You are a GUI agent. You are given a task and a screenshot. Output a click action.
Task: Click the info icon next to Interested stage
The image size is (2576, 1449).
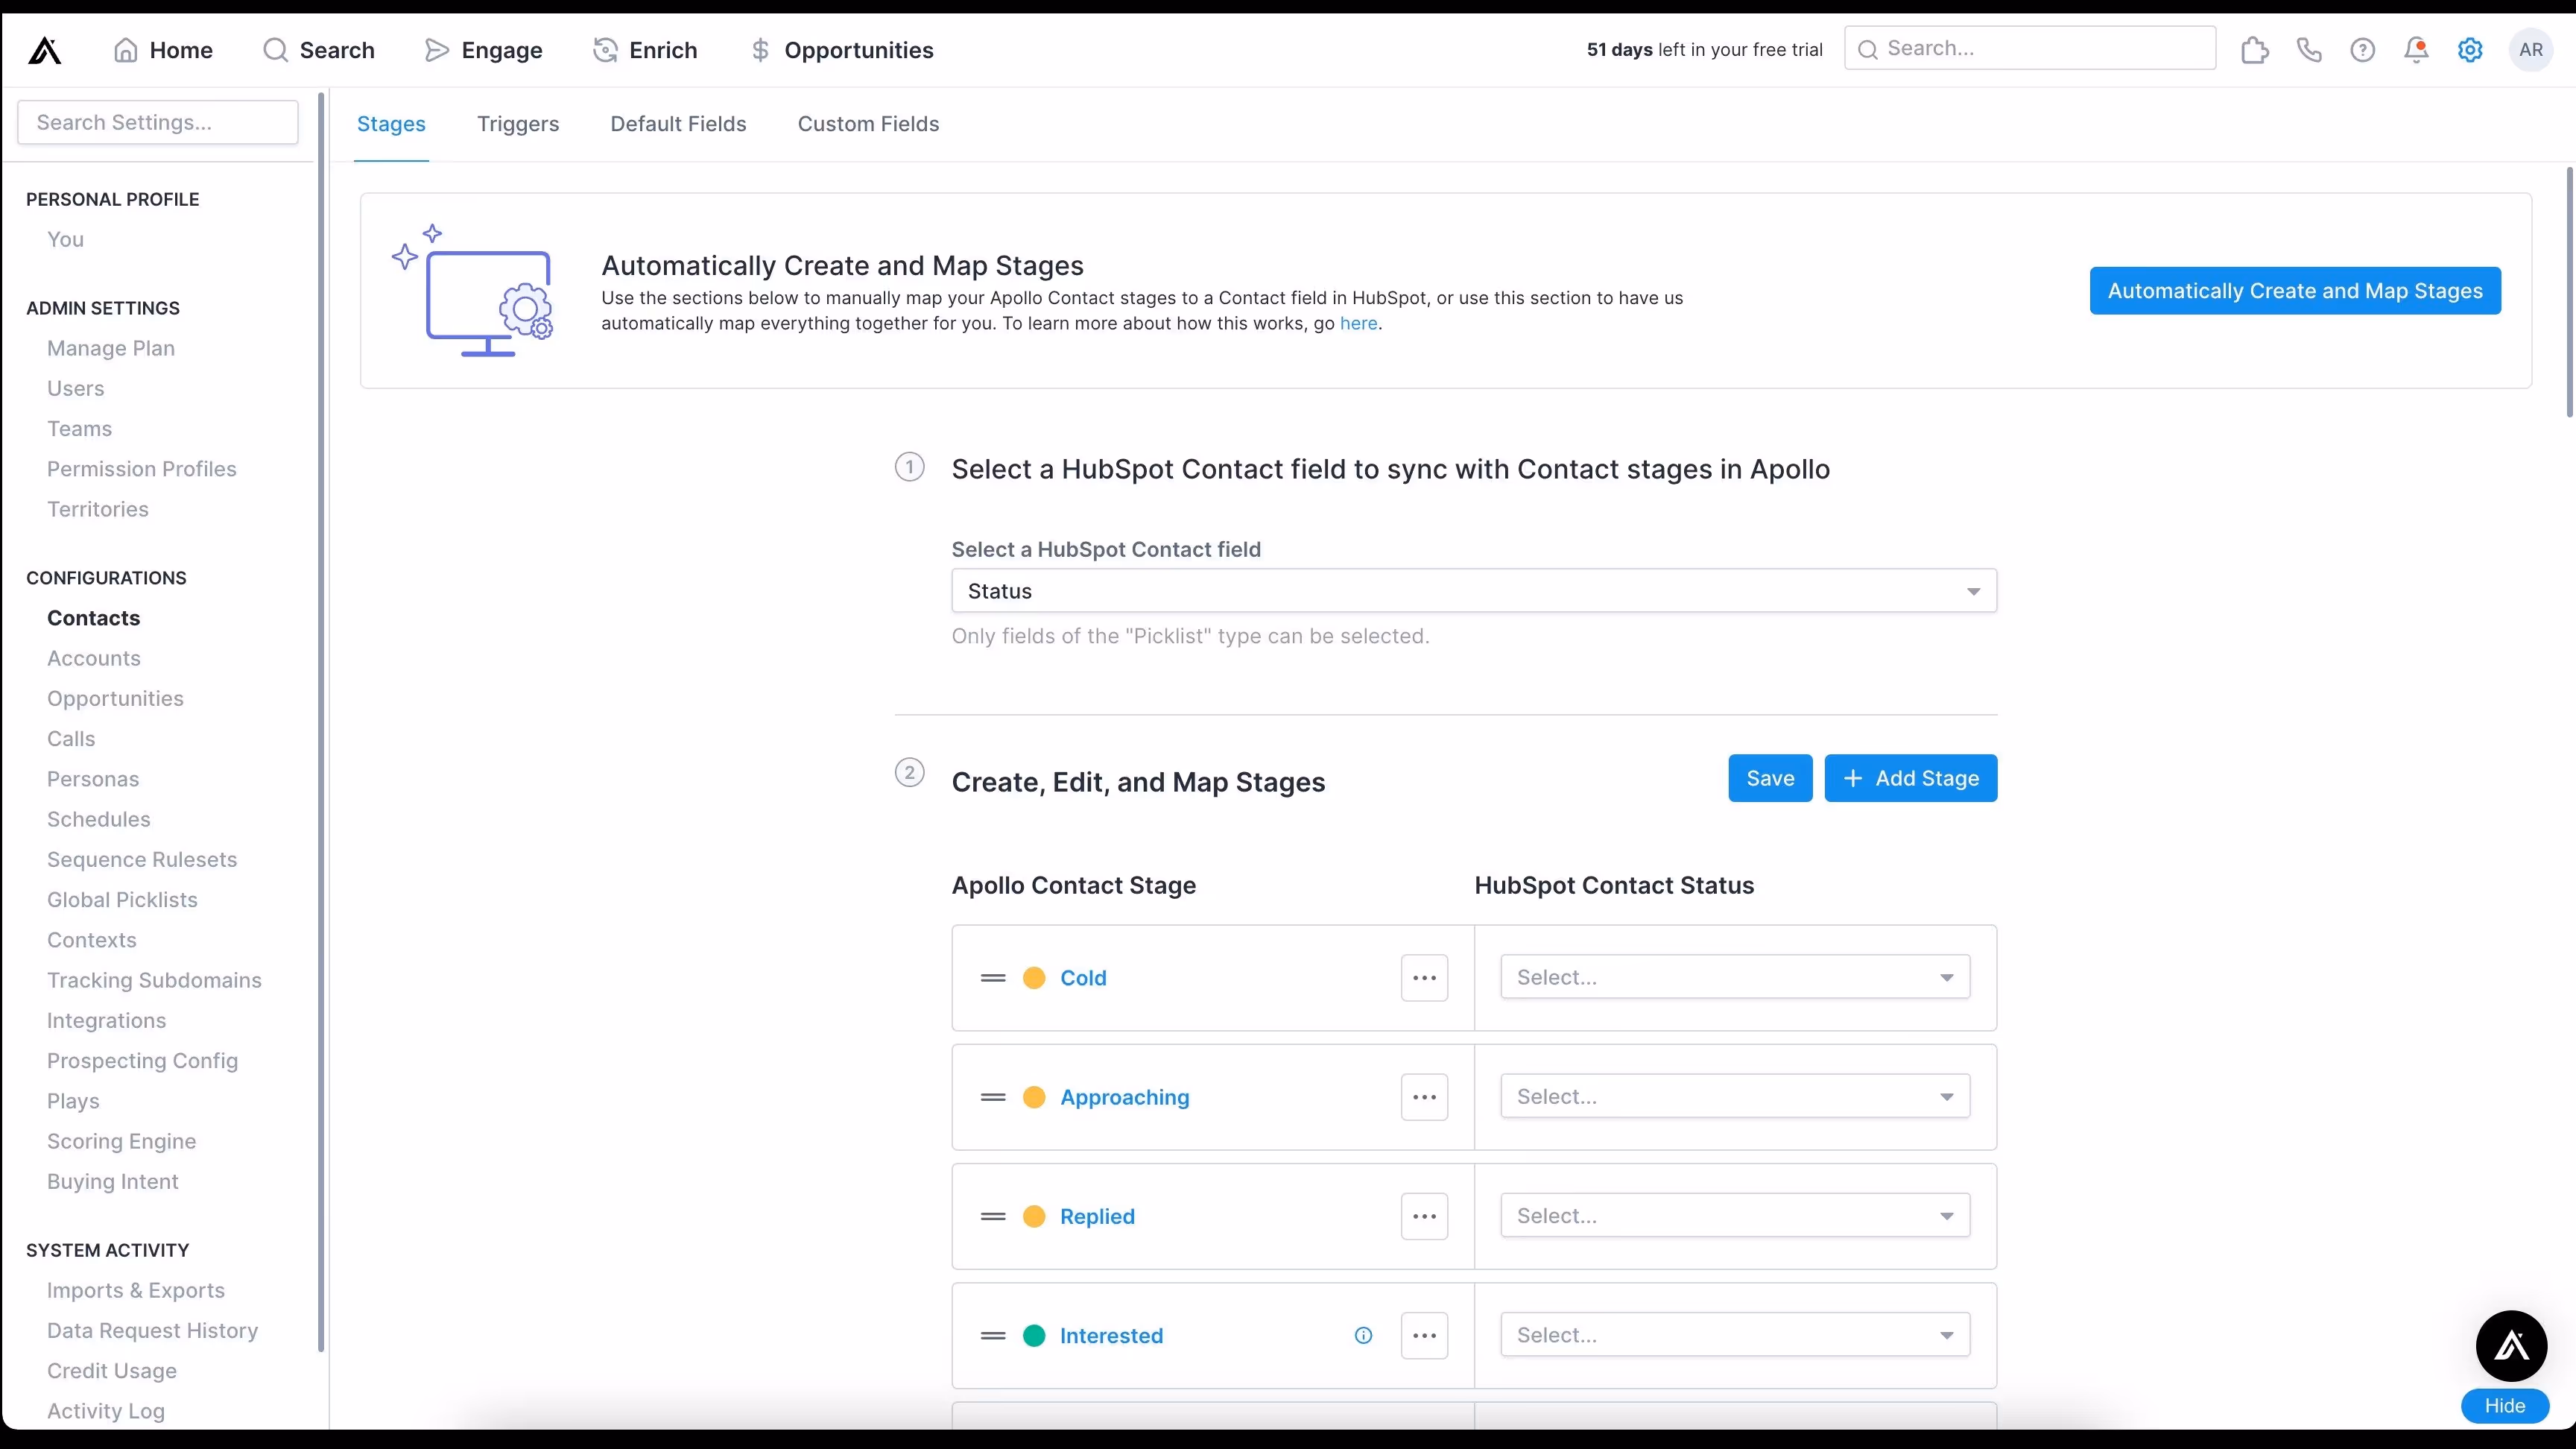1363,1335
